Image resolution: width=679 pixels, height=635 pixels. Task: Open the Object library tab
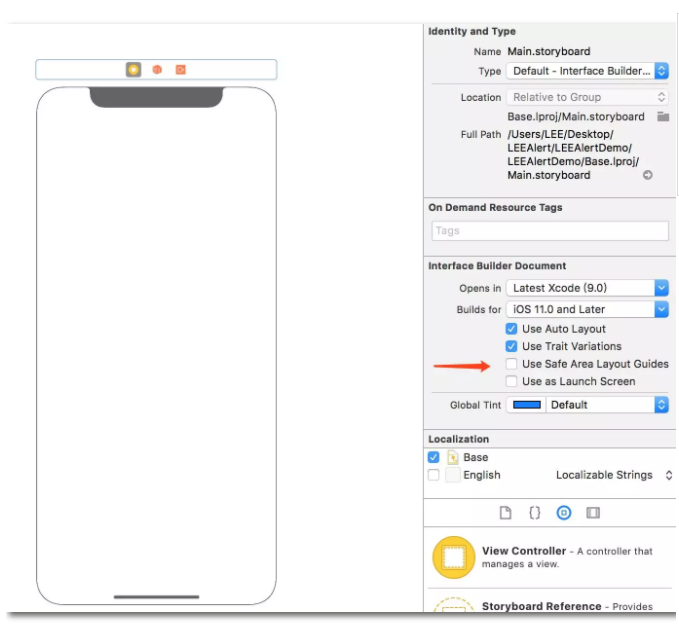coord(563,513)
